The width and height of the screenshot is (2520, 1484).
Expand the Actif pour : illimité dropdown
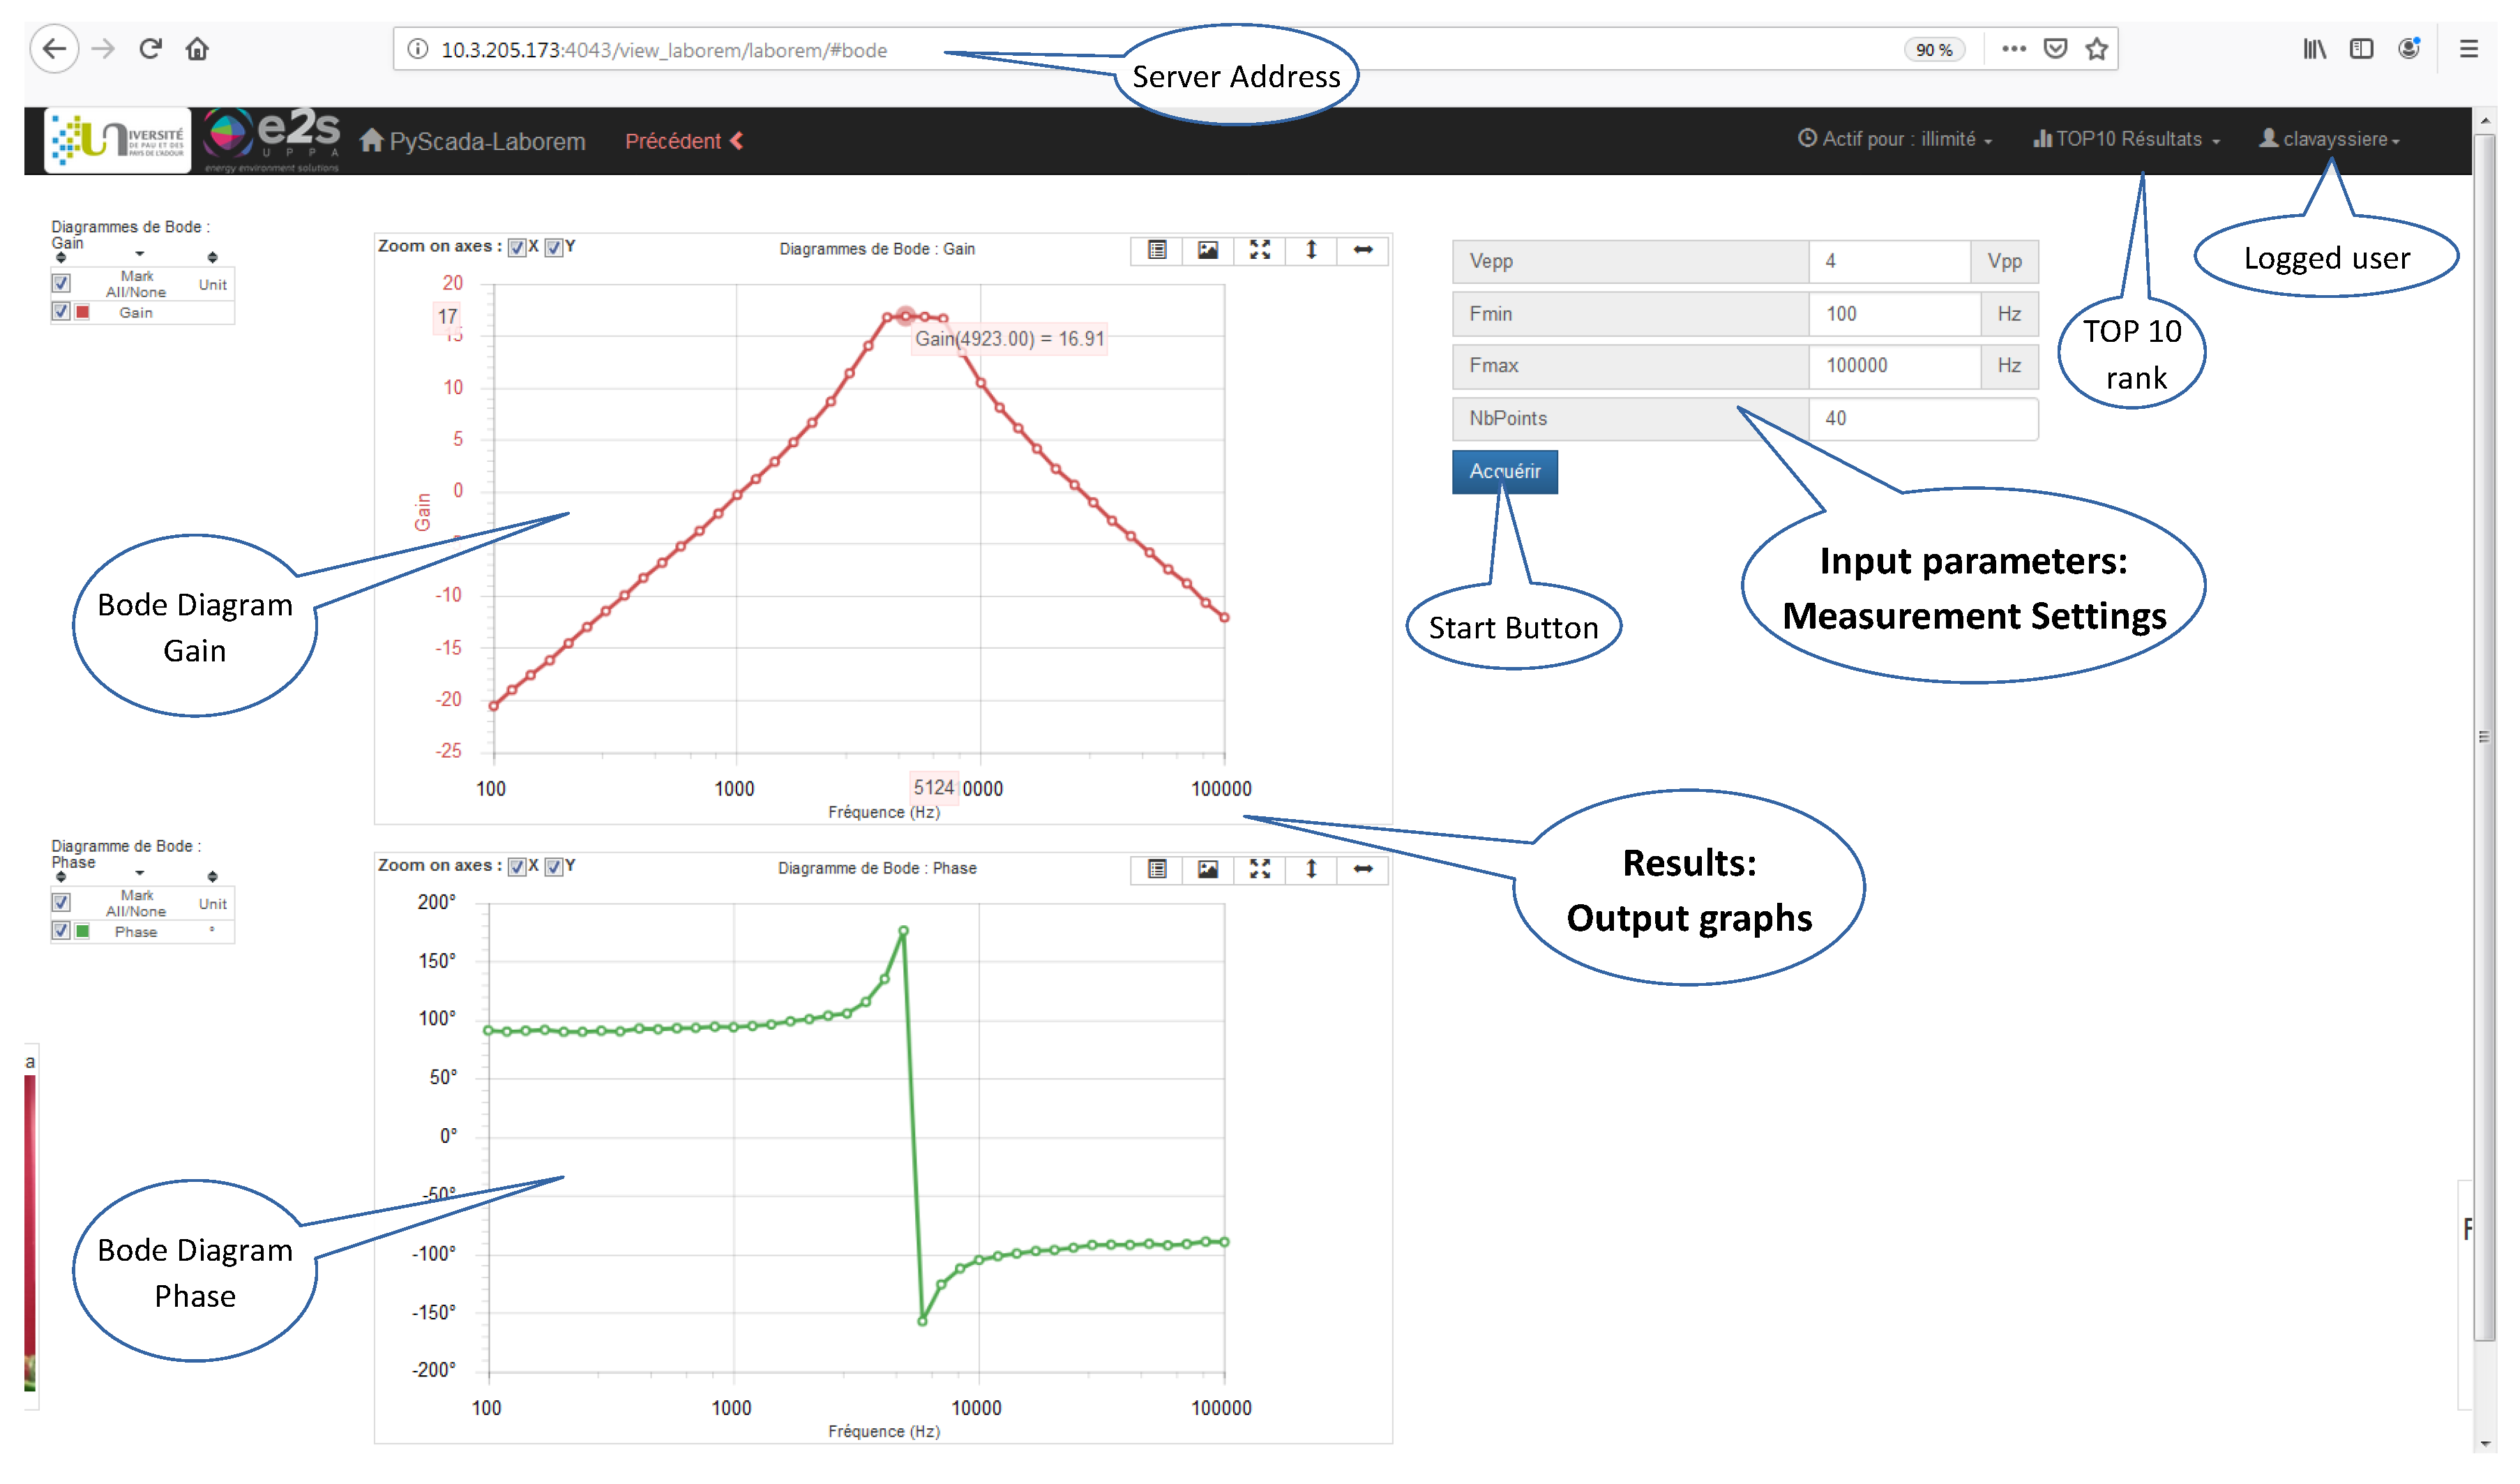click(1895, 140)
